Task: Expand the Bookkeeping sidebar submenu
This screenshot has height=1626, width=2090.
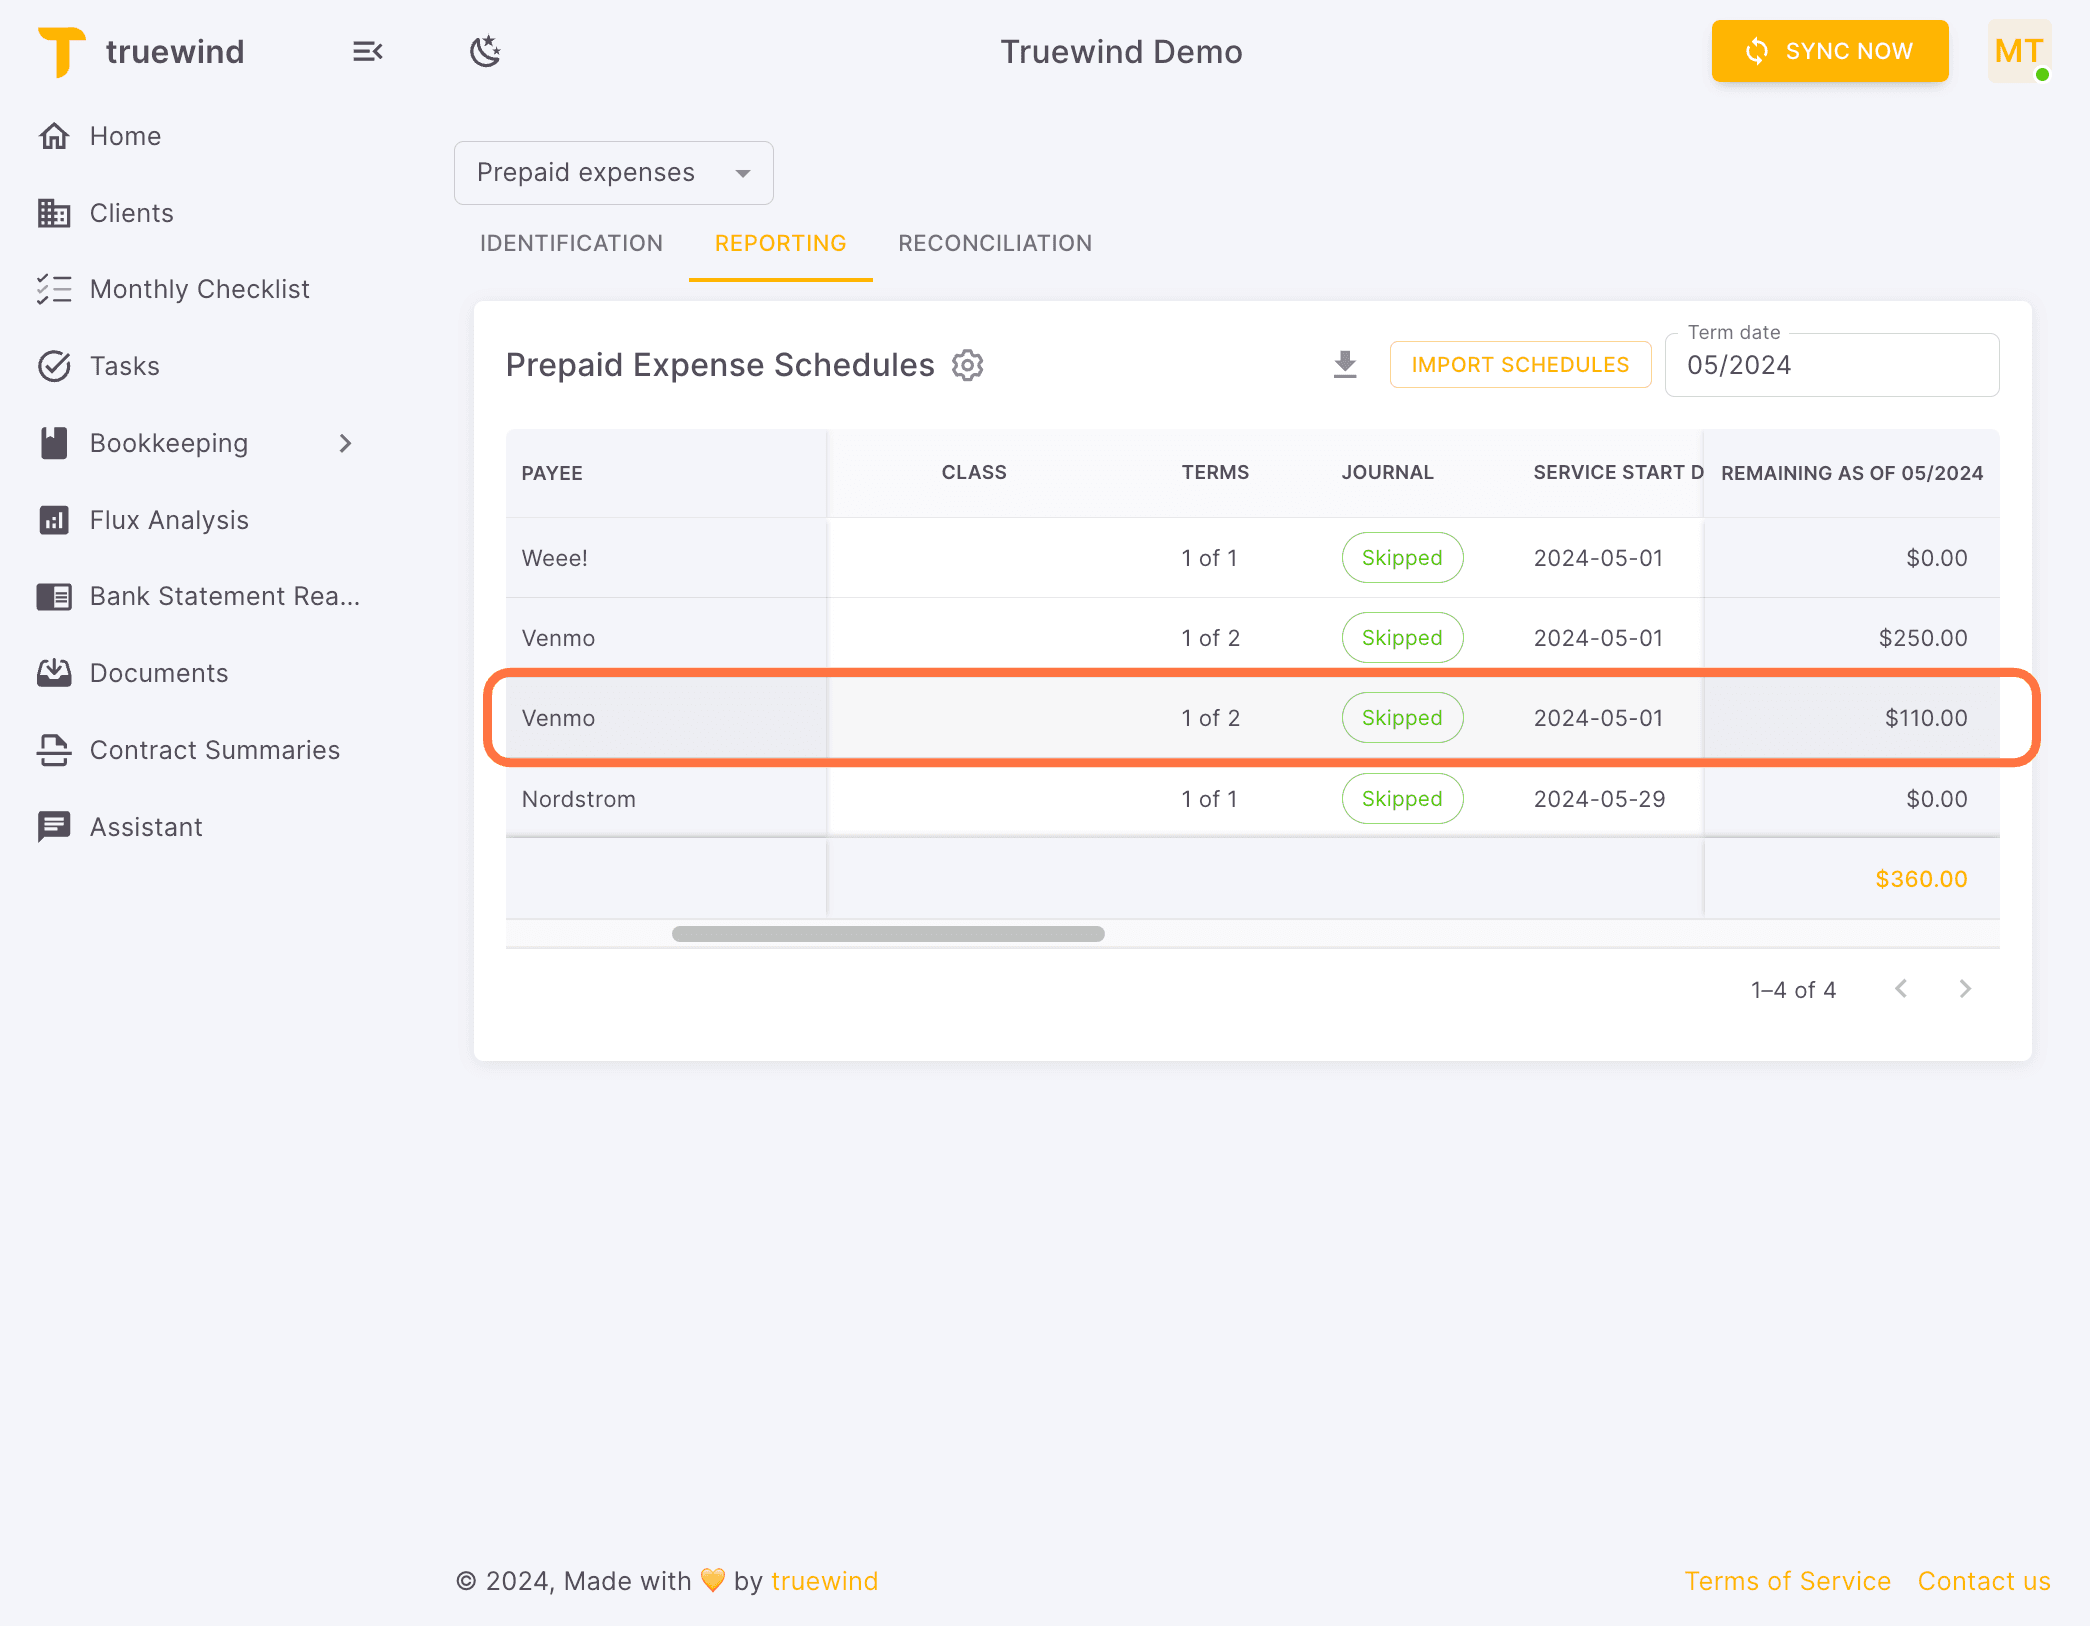Action: (x=345, y=443)
